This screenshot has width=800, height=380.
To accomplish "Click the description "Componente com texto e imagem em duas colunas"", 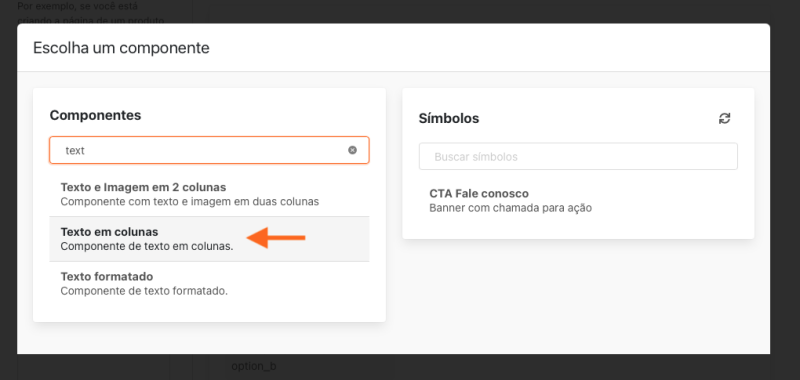I will [x=189, y=201].
